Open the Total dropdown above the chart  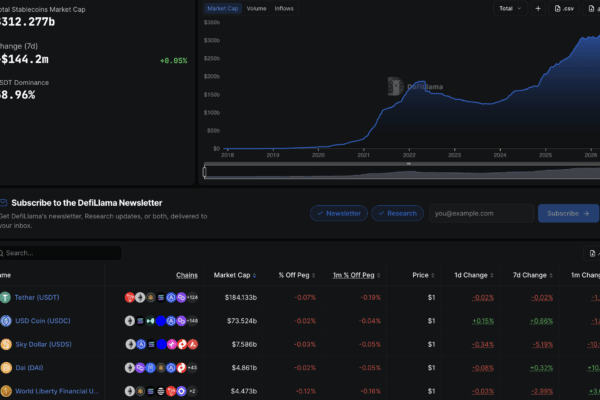pos(510,8)
